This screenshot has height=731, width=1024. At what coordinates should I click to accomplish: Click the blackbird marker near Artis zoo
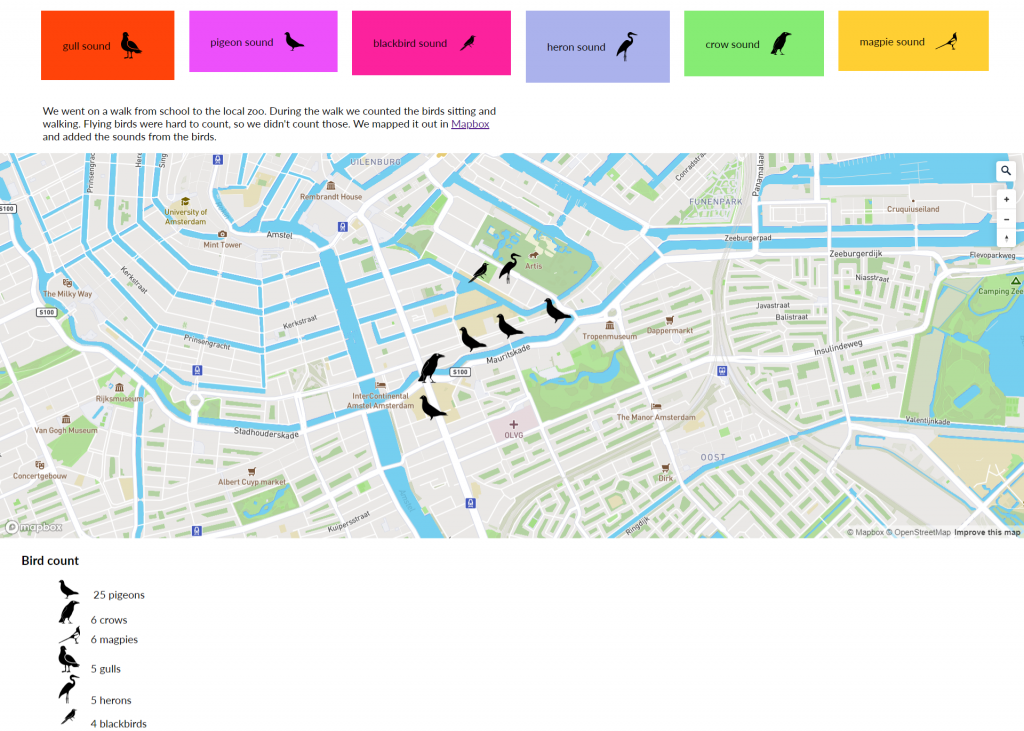coord(479,272)
